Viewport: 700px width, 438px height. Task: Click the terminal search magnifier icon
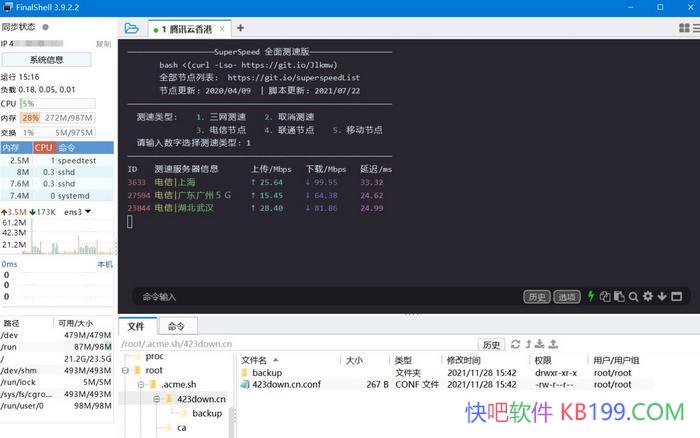pos(633,296)
